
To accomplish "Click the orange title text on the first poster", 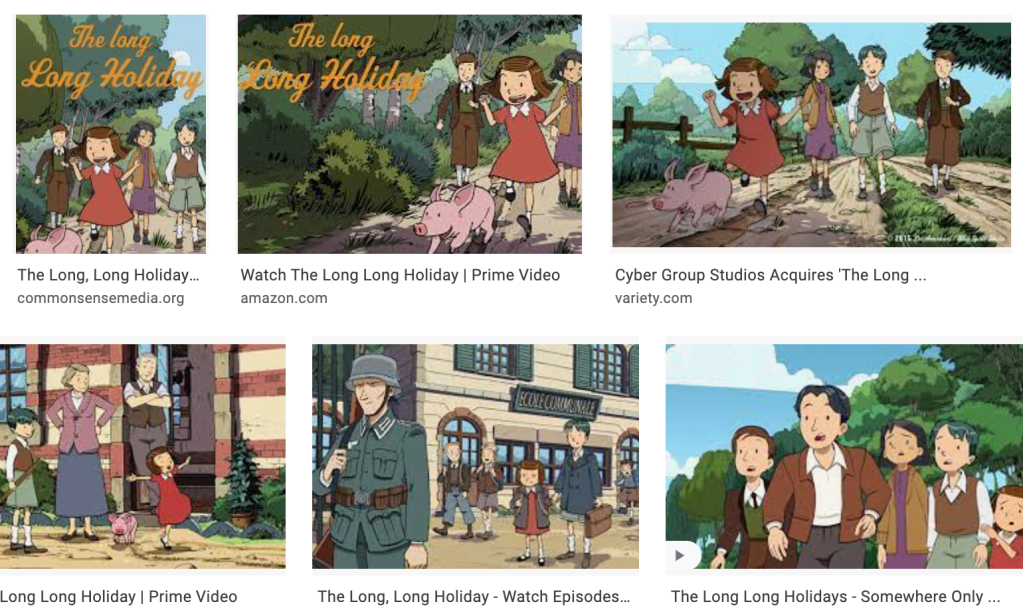I will (112, 62).
